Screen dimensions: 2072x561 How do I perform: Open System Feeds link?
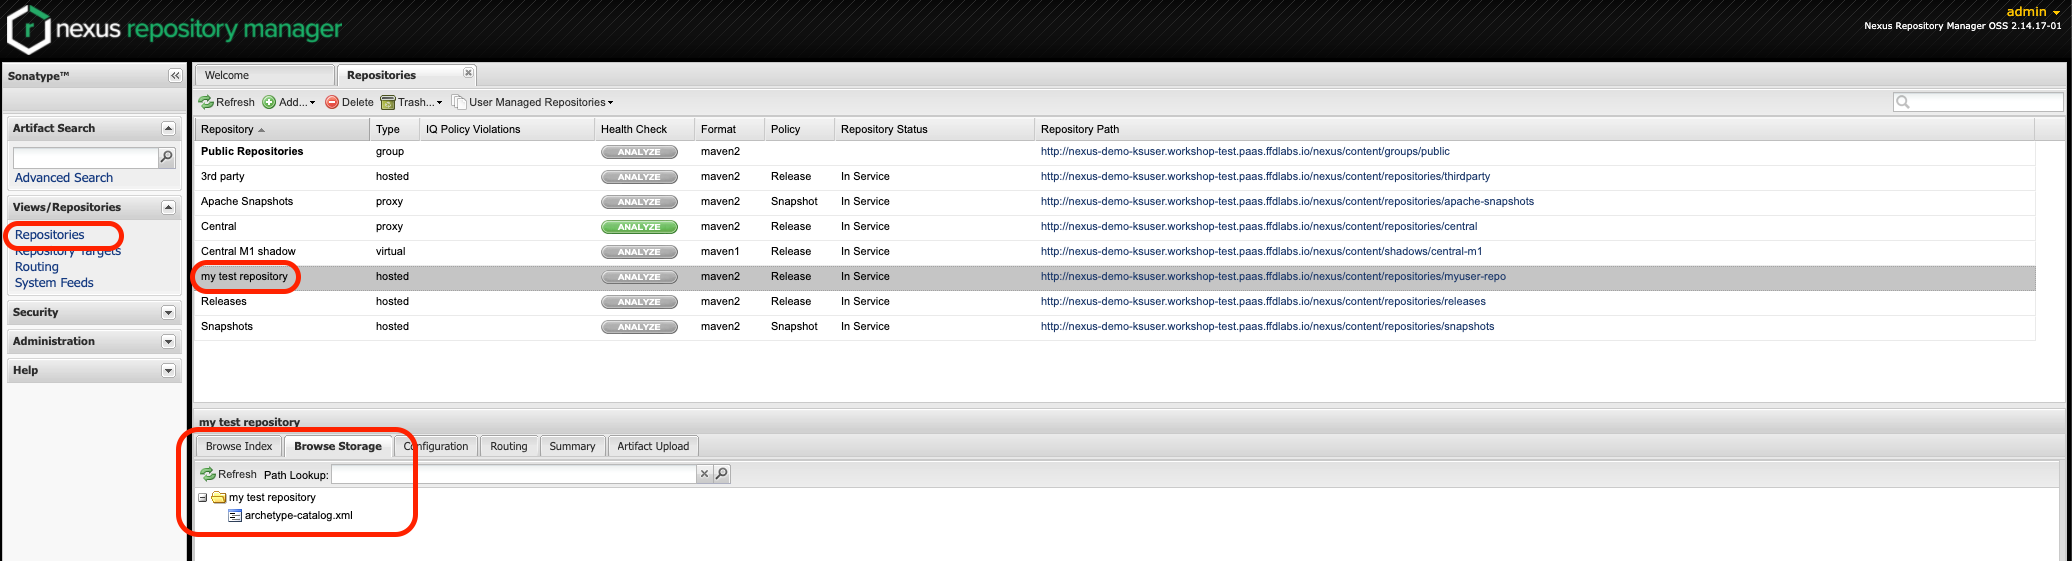coord(54,283)
